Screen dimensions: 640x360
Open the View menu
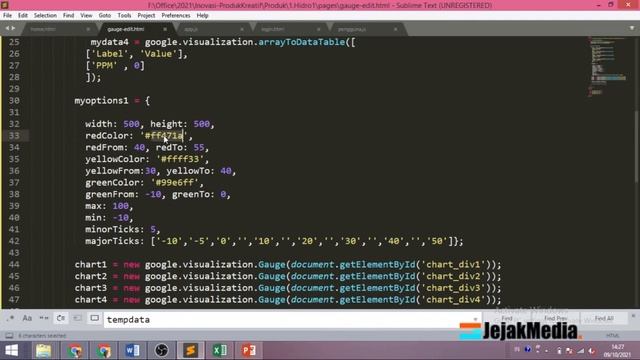pos(86,16)
